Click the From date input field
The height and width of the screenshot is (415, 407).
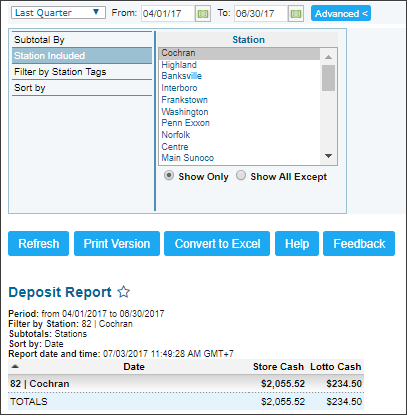point(168,14)
